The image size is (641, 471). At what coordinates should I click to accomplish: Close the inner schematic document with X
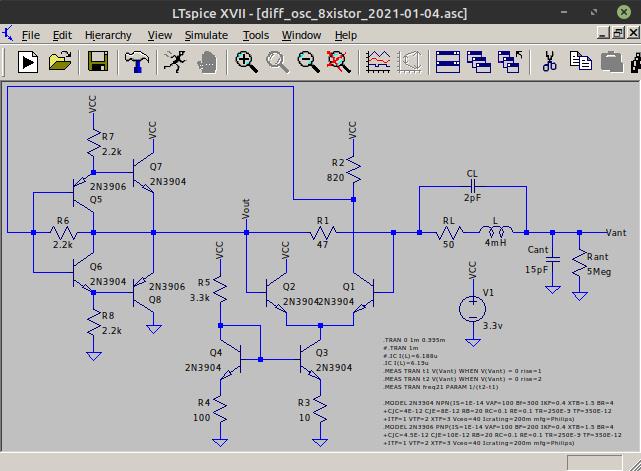click(633, 33)
